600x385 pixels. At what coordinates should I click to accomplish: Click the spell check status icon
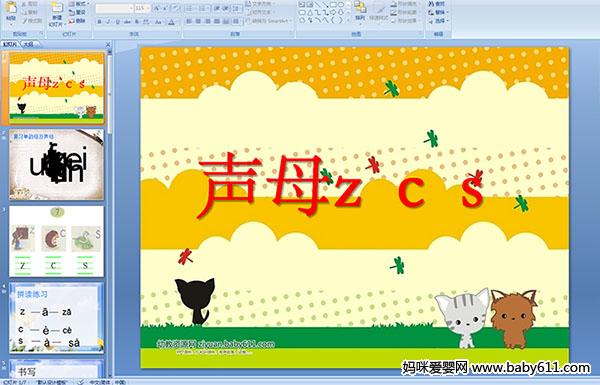(80, 382)
